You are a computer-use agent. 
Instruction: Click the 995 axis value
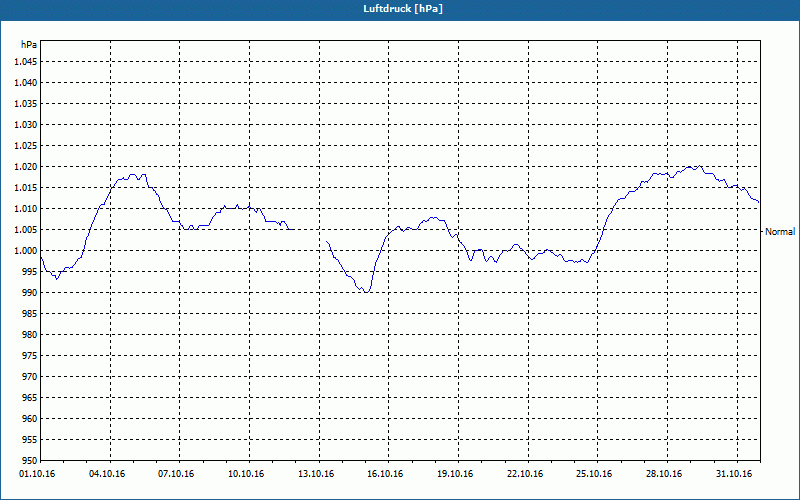pos(30,271)
